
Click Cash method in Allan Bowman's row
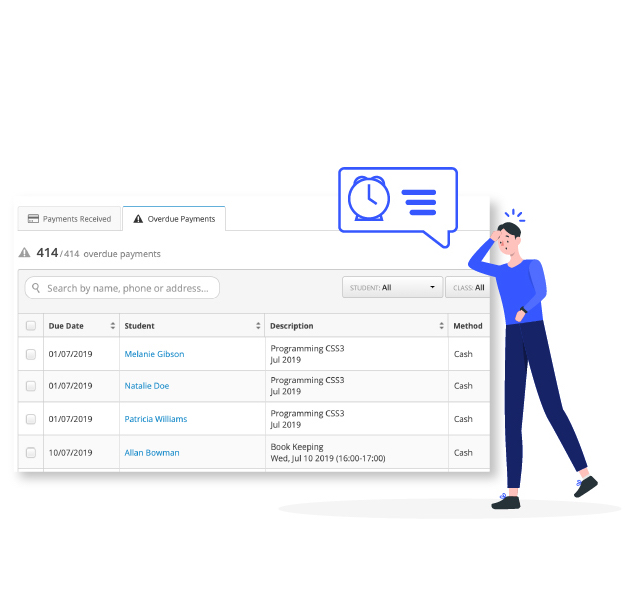(x=463, y=452)
